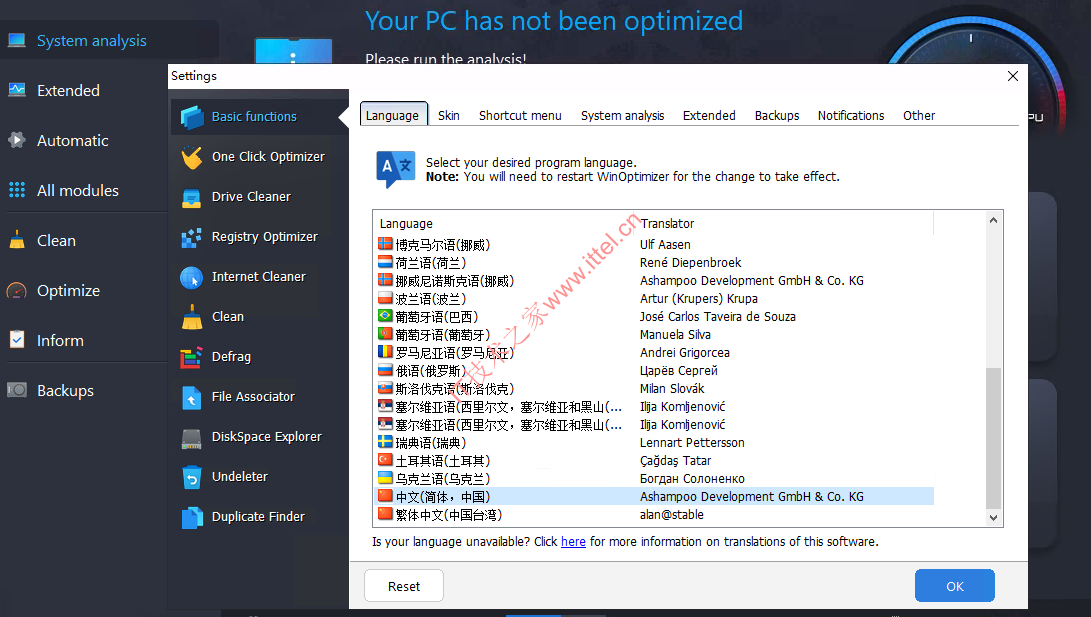
Task: Click translator name Lennart Pettersson
Action: pyautogui.click(x=692, y=442)
